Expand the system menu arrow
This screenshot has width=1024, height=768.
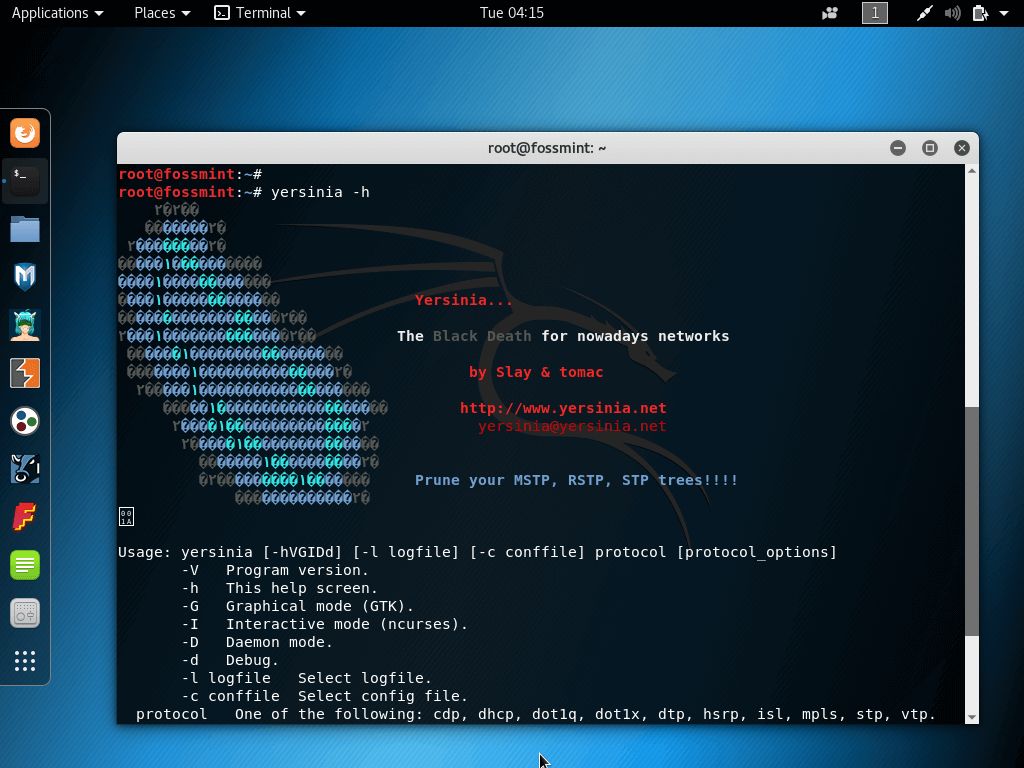coord(1004,13)
